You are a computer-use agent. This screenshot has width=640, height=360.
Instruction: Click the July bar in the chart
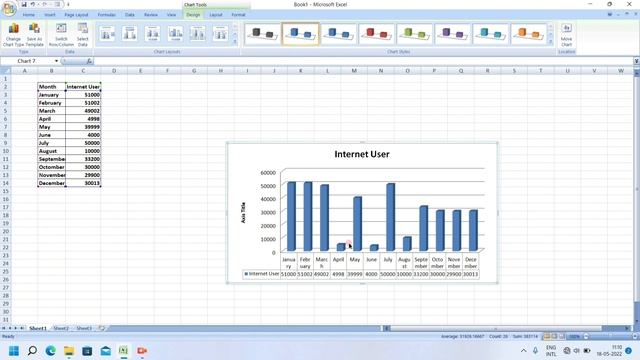(391, 217)
